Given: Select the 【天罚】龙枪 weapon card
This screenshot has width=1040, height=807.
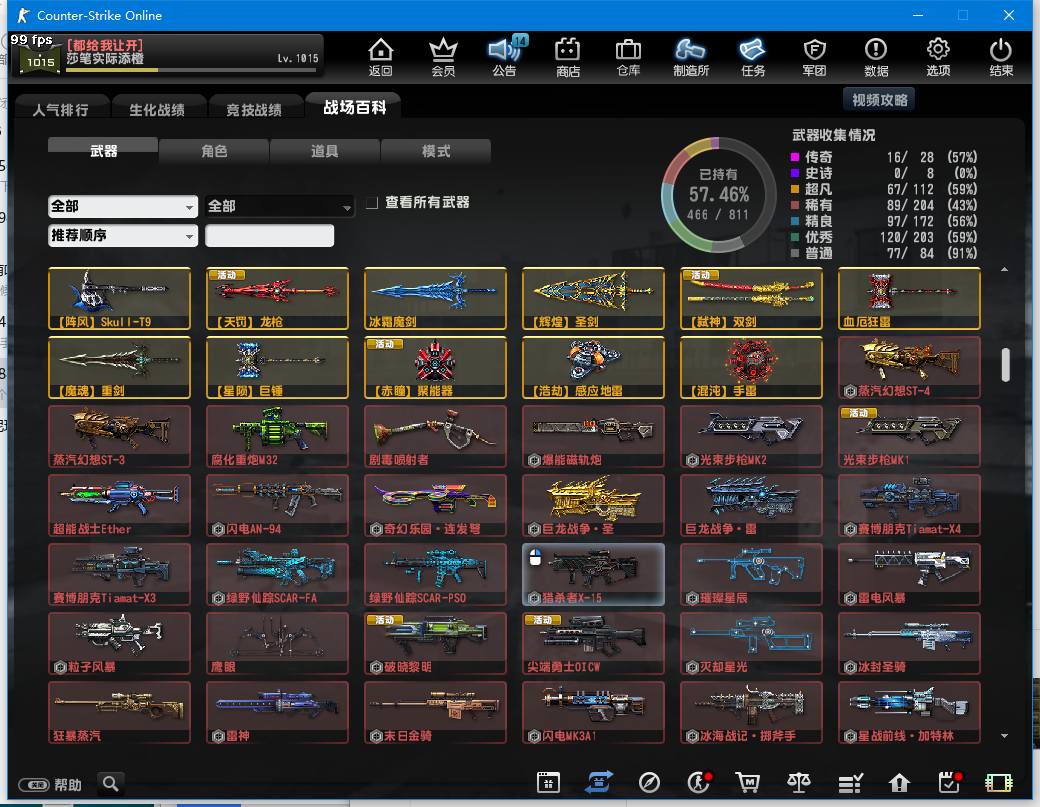Looking at the screenshot, I should tap(277, 298).
